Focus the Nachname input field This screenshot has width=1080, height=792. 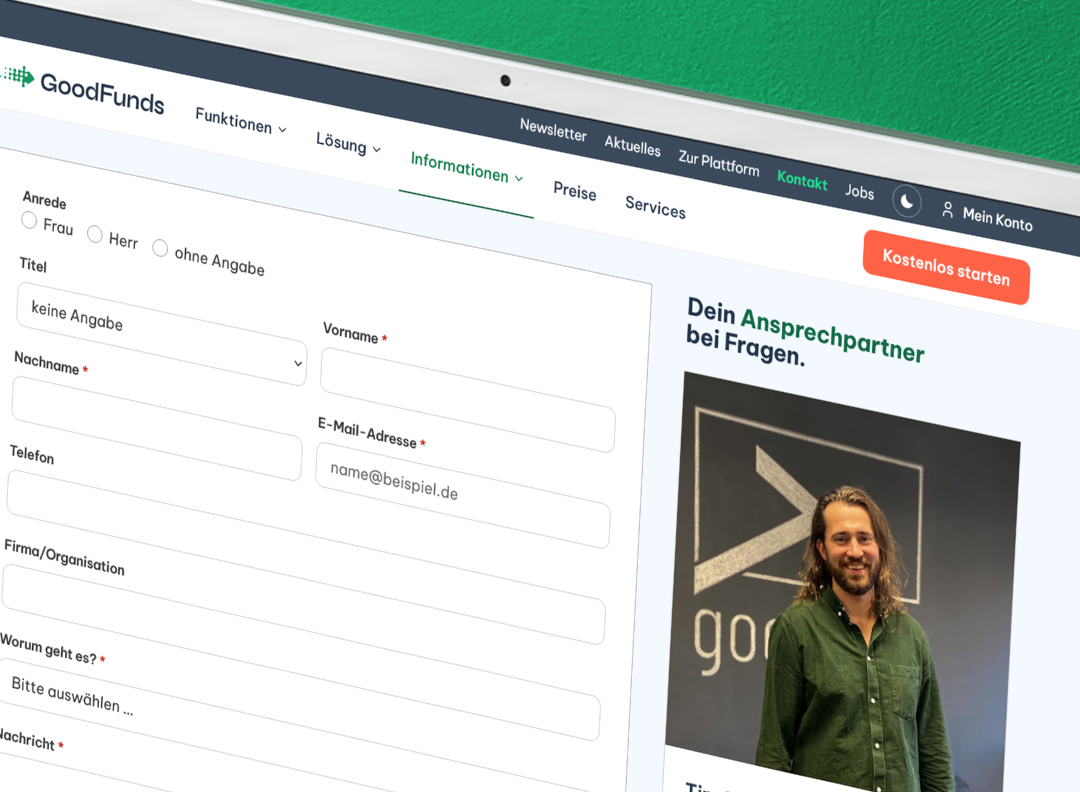click(157, 428)
